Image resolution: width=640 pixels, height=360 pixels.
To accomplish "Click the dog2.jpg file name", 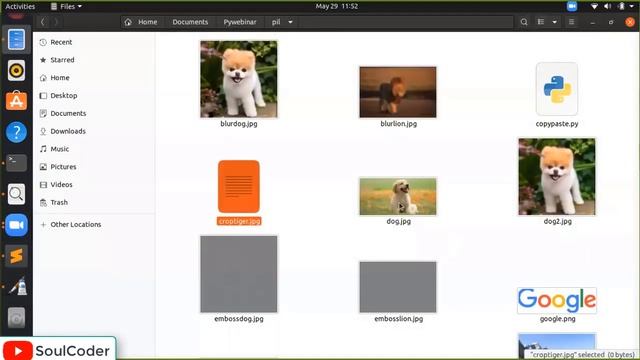I will click(558, 221).
